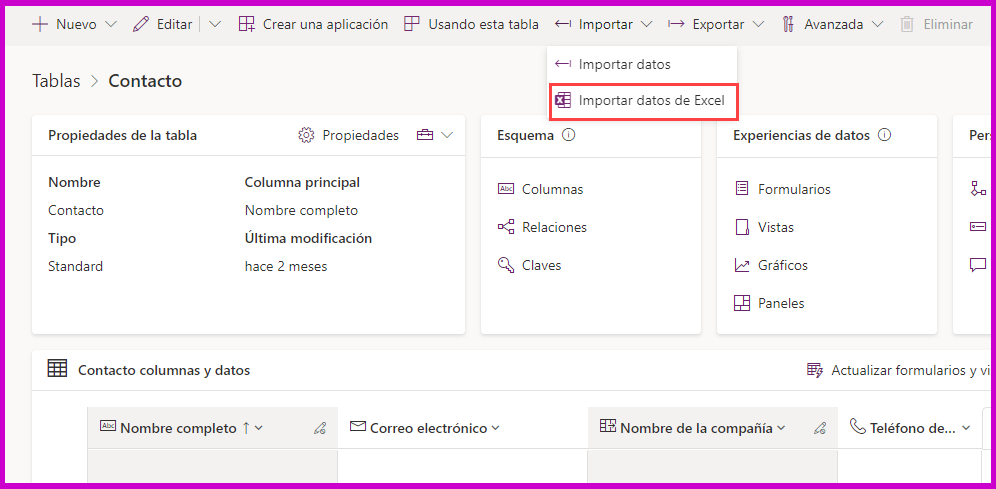This screenshot has height=489, width=996.
Task: Open the Exportar dropdown menu
Action: (758, 24)
